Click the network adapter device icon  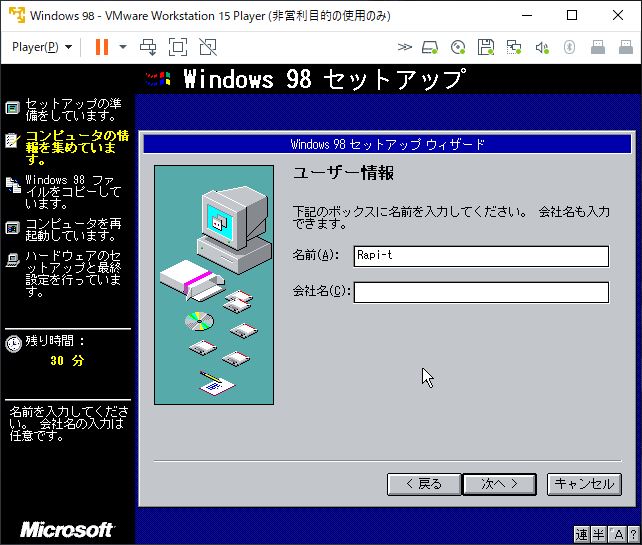(513, 47)
